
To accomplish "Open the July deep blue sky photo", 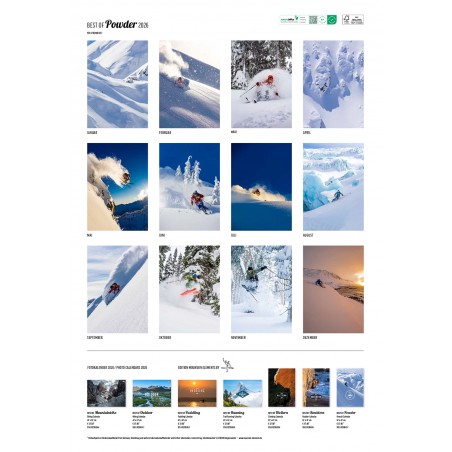I will (x=261, y=187).
